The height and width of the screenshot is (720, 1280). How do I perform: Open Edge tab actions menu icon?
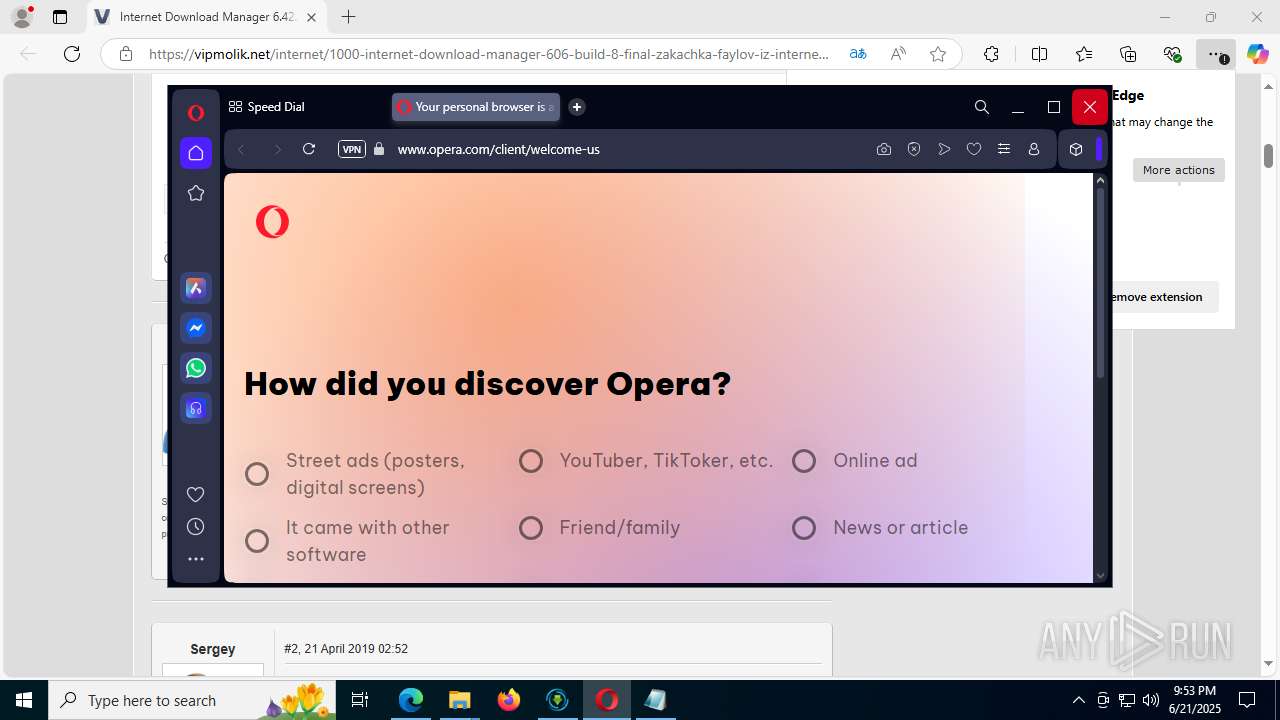point(60,17)
